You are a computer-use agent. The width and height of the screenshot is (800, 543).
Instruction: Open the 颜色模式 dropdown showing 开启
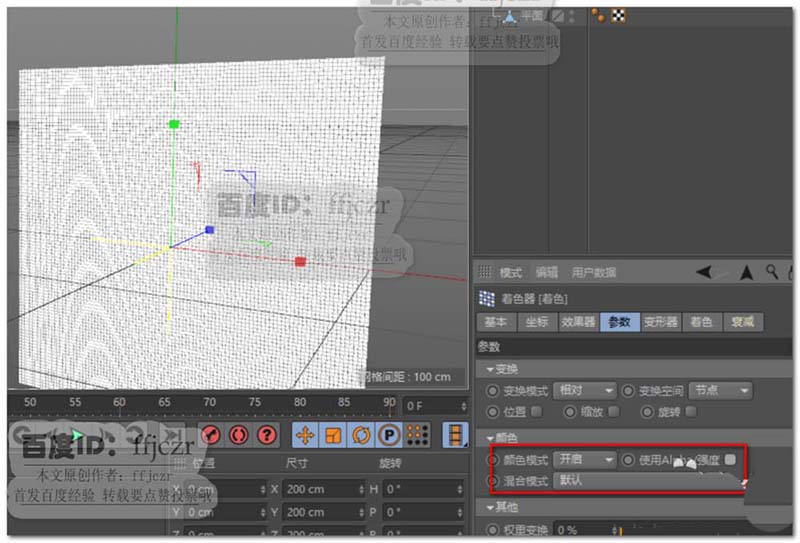pyautogui.click(x=585, y=459)
